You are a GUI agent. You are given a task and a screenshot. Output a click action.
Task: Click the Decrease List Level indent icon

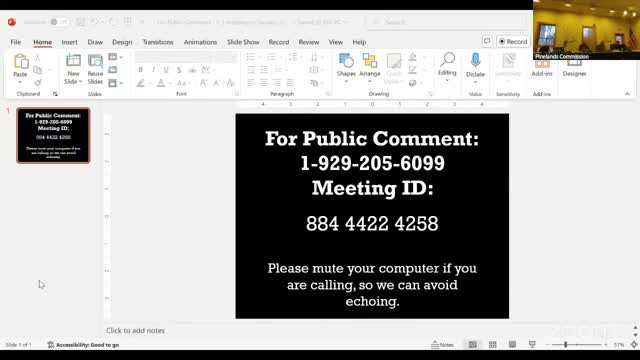251,70
